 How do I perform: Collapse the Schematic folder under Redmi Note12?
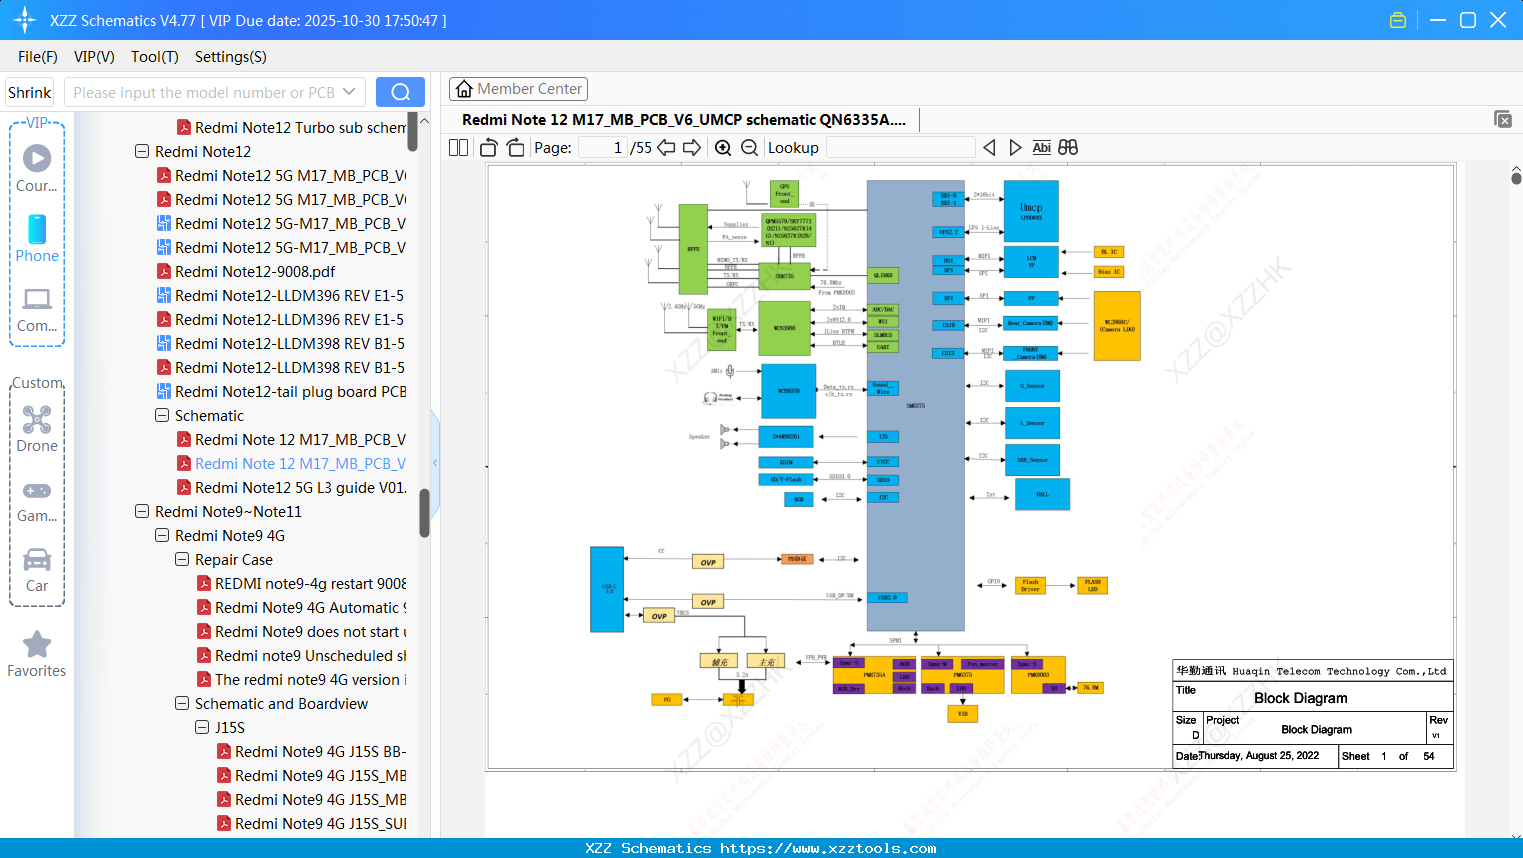click(162, 415)
